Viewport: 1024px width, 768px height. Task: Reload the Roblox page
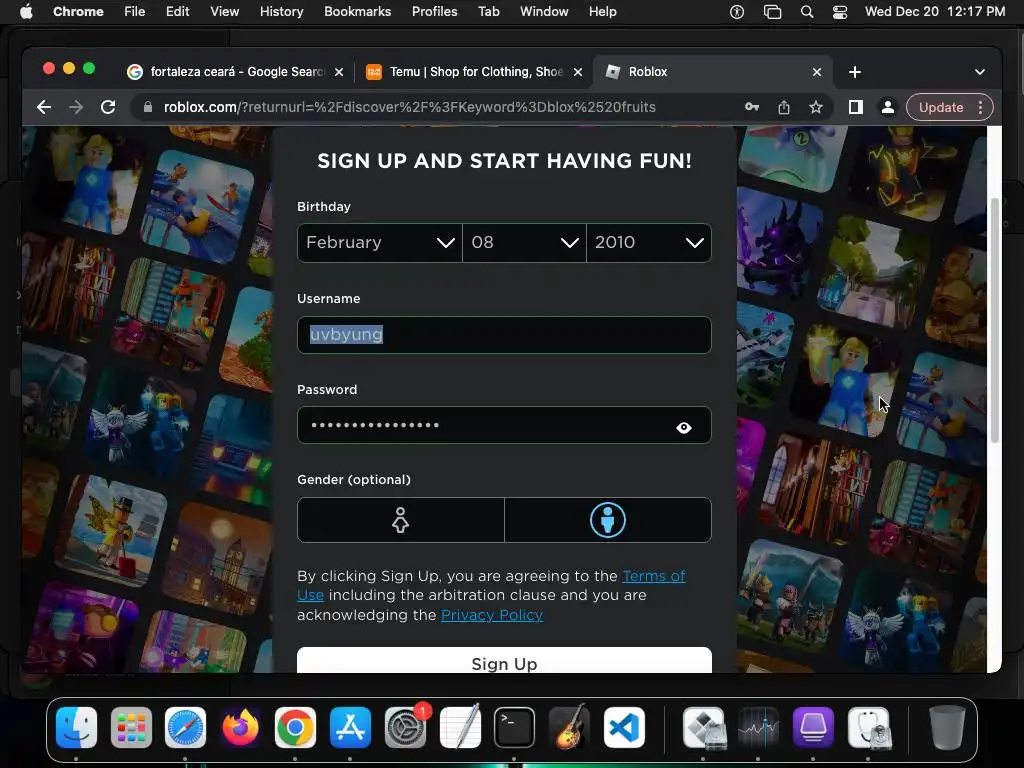coord(108,107)
